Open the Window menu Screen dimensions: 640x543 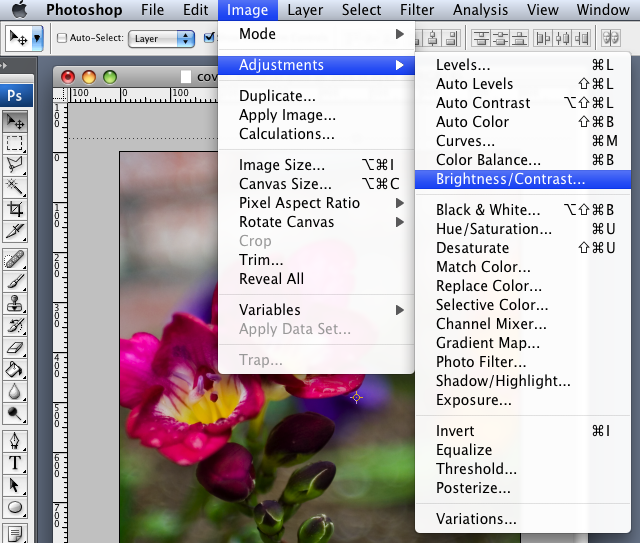[x=603, y=10]
